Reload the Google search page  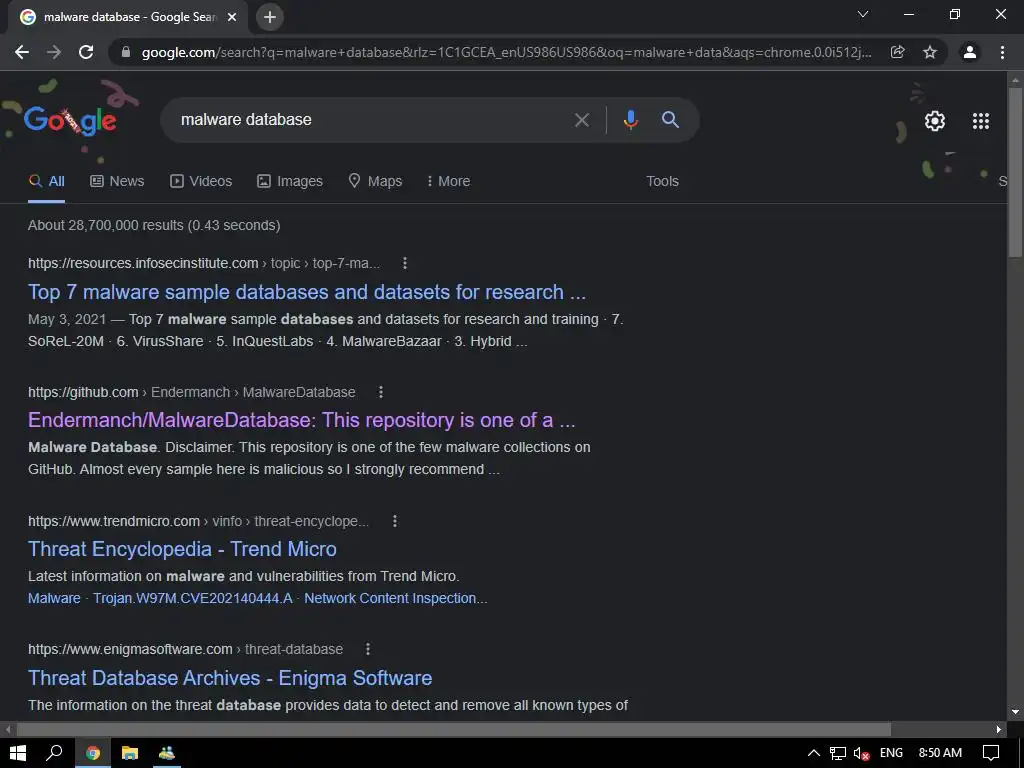coord(86,52)
